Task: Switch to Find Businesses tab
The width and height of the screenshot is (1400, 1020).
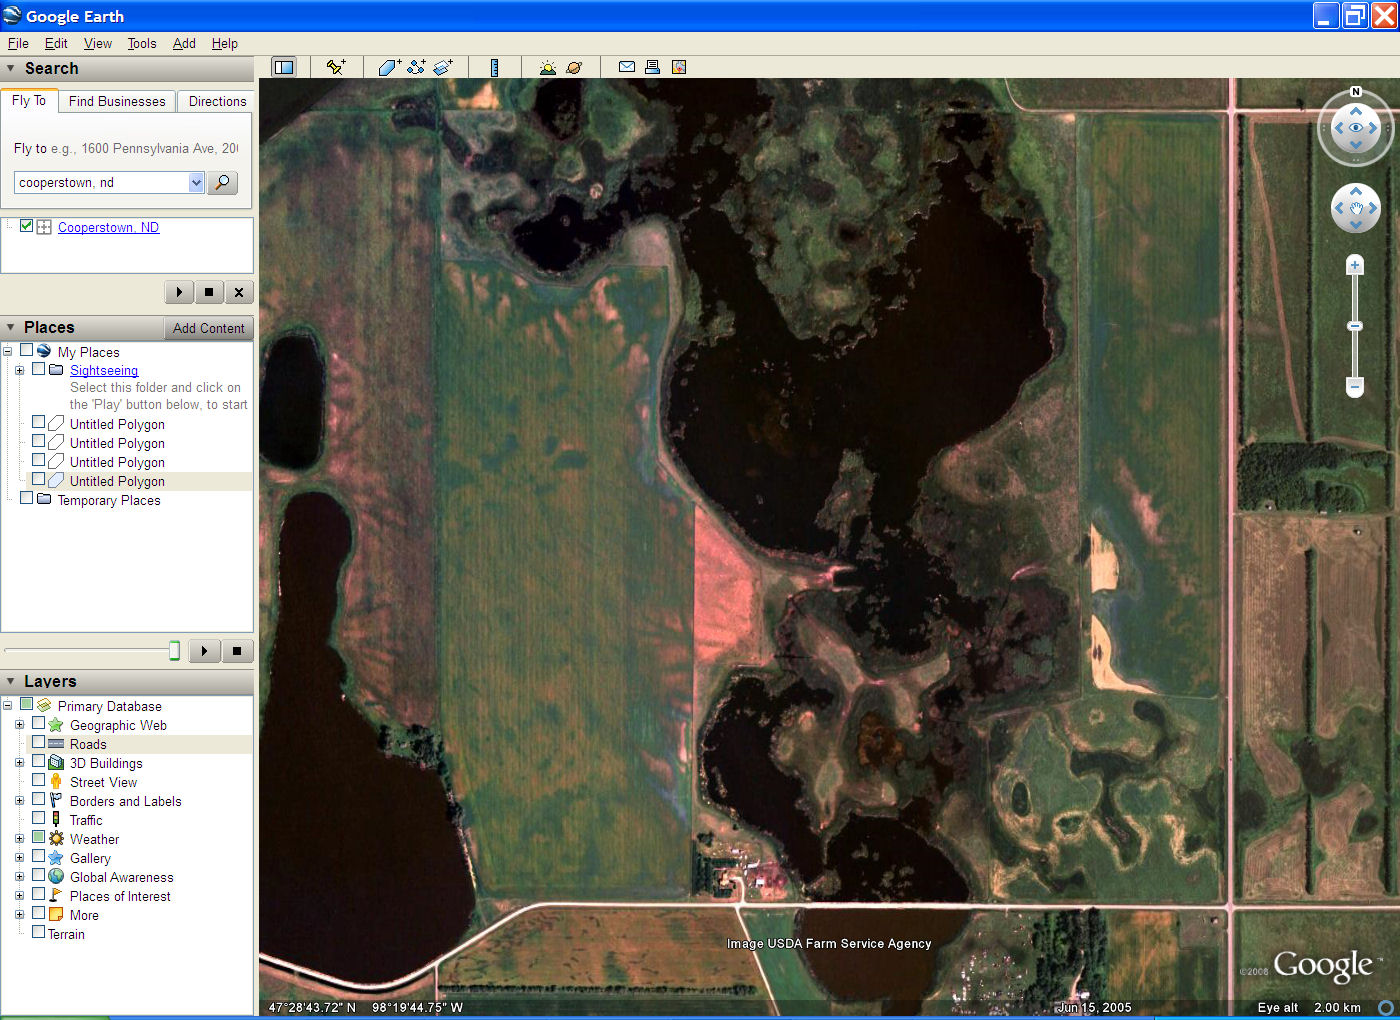Action: 117,101
